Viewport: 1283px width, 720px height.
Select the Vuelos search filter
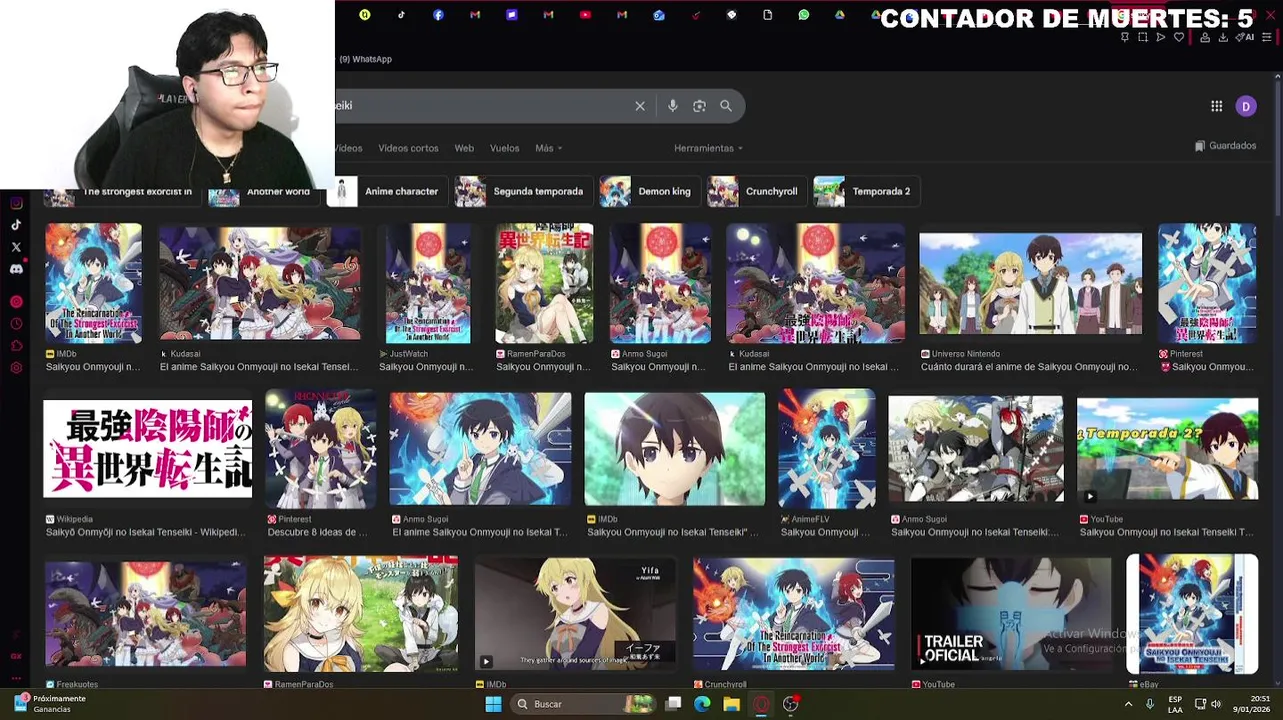(x=504, y=148)
